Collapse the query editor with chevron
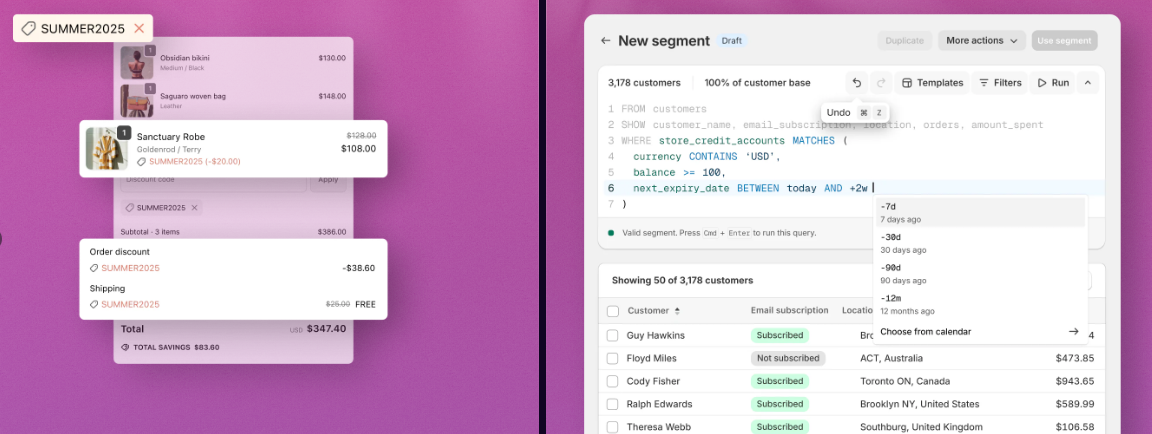Viewport: 1152px width, 434px height. click(x=1088, y=83)
